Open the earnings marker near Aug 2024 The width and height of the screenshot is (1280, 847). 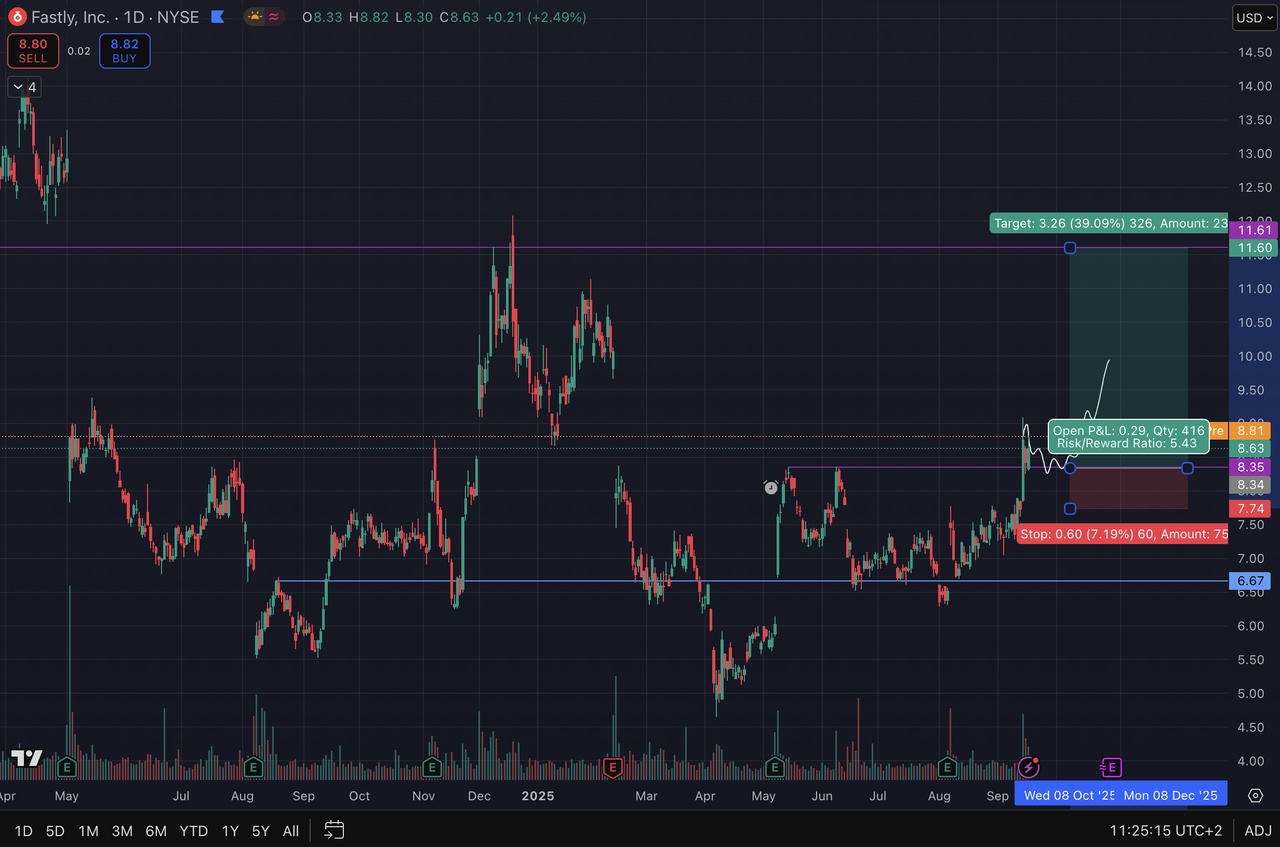[253, 767]
